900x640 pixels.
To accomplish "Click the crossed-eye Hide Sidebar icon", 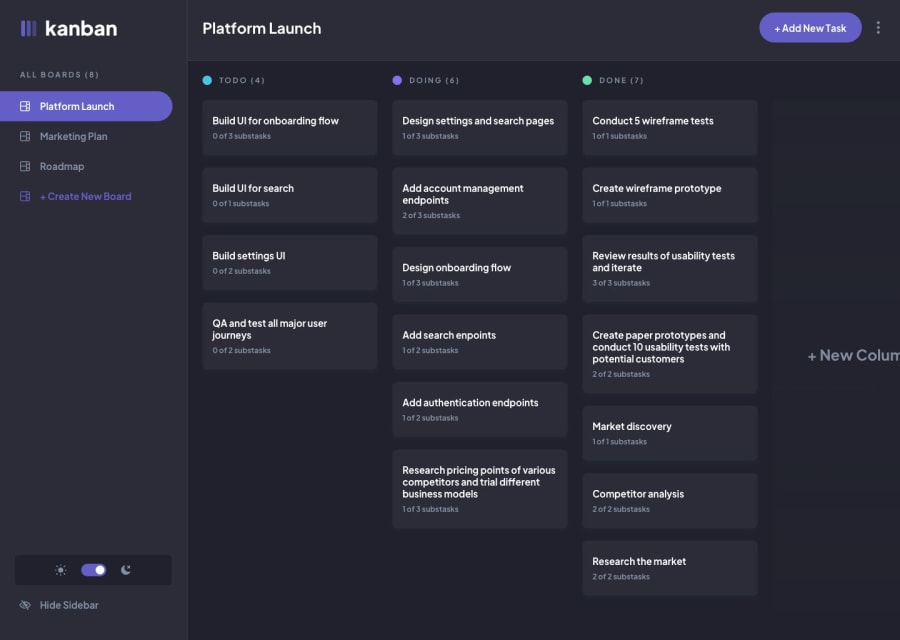I will click(x=25, y=605).
